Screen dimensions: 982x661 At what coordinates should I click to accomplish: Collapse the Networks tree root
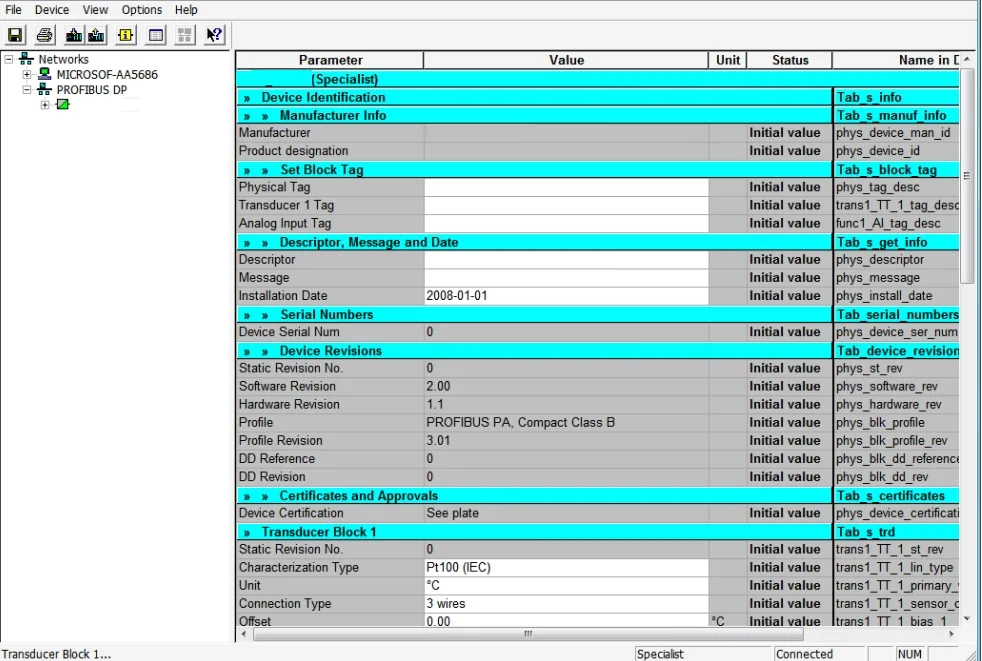pyautogui.click(x=9, y=60)
